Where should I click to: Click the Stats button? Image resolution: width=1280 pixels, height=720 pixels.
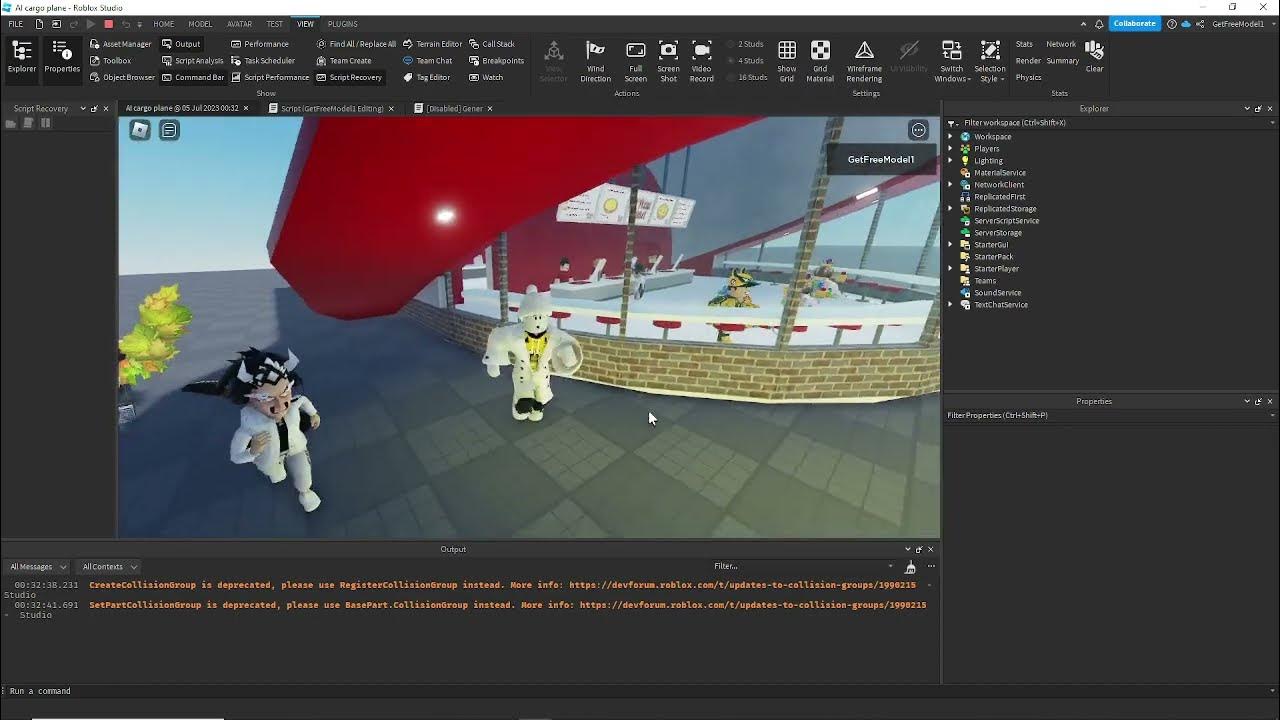pos(1024,44)
